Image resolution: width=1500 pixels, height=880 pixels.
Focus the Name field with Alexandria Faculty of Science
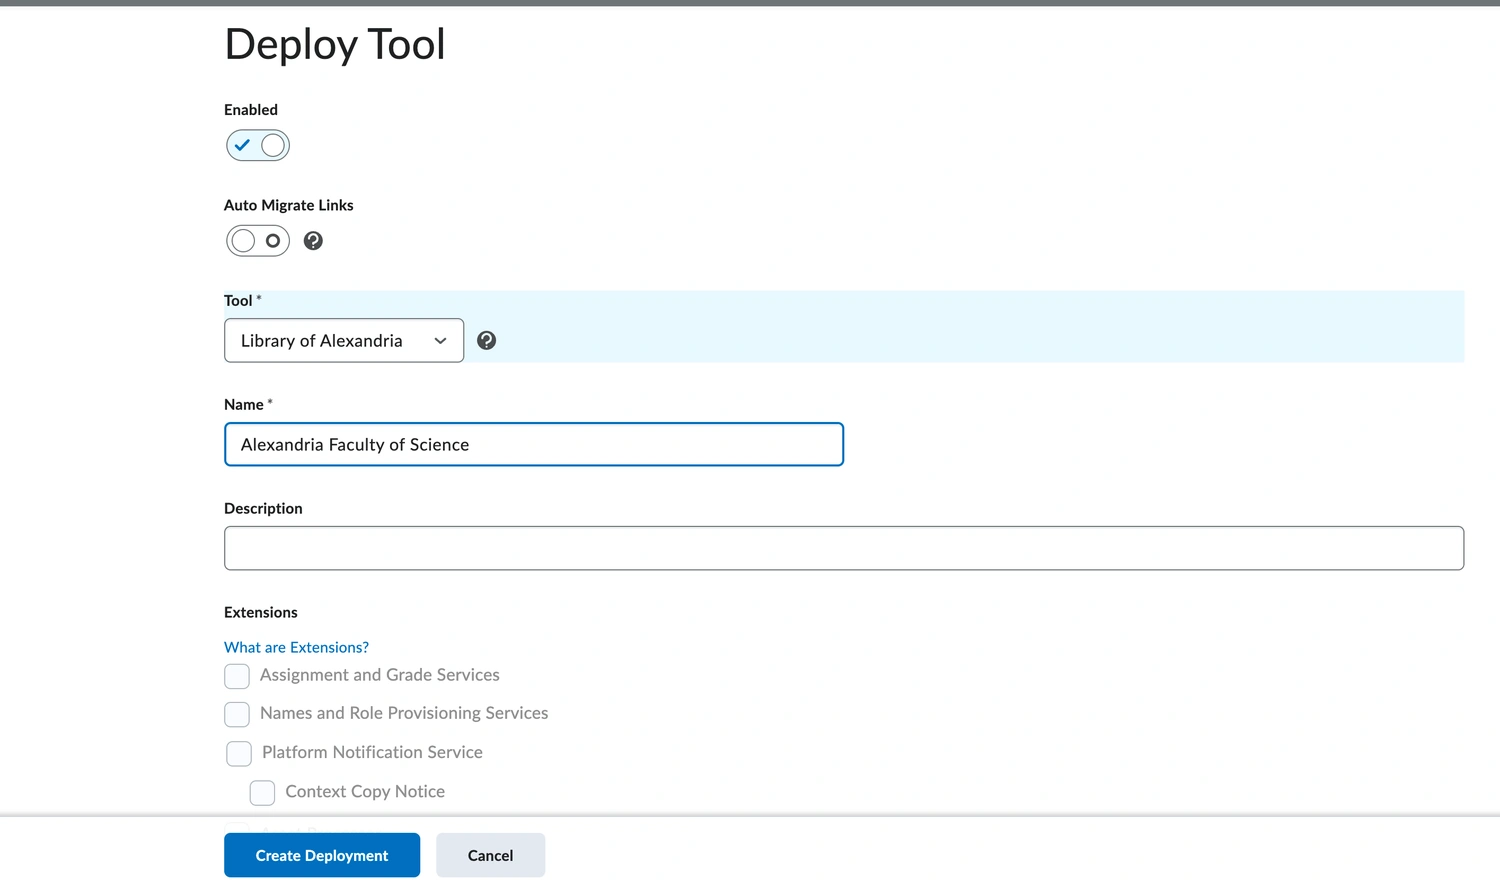point(534,445)
